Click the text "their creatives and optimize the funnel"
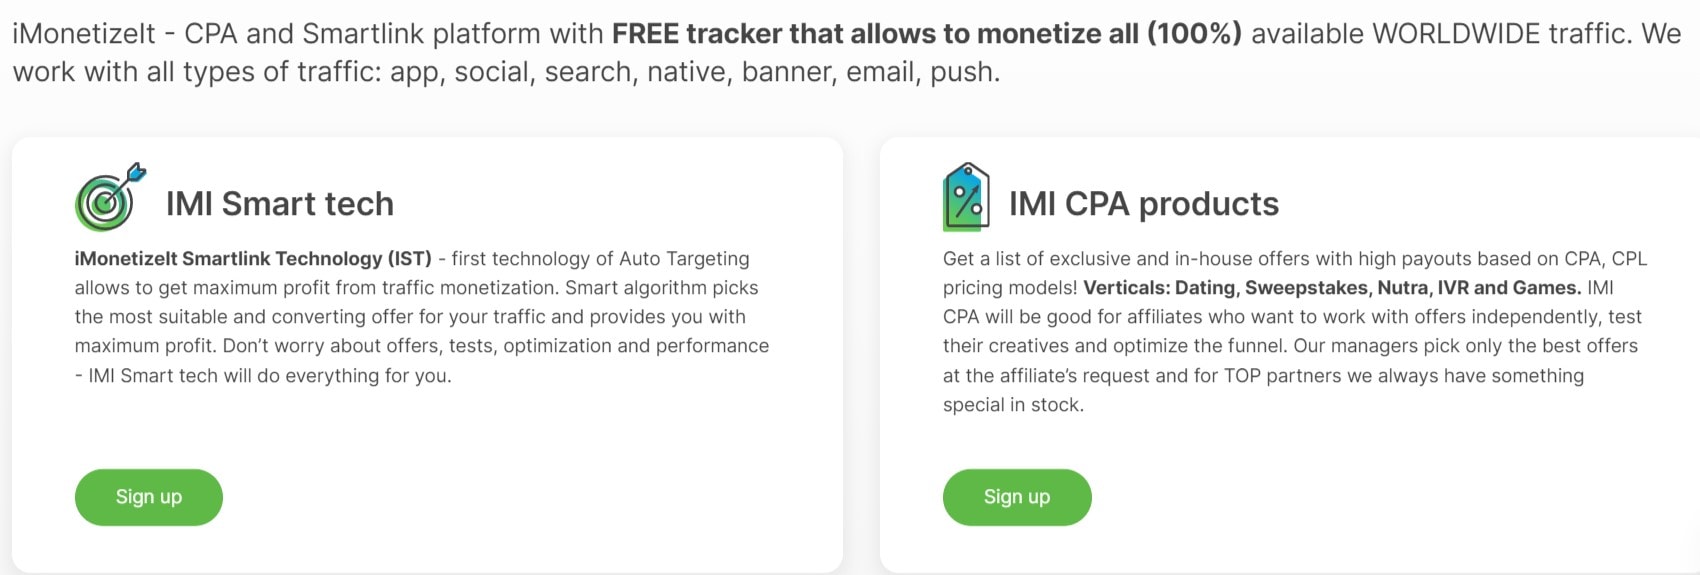 coord(1113,346)
